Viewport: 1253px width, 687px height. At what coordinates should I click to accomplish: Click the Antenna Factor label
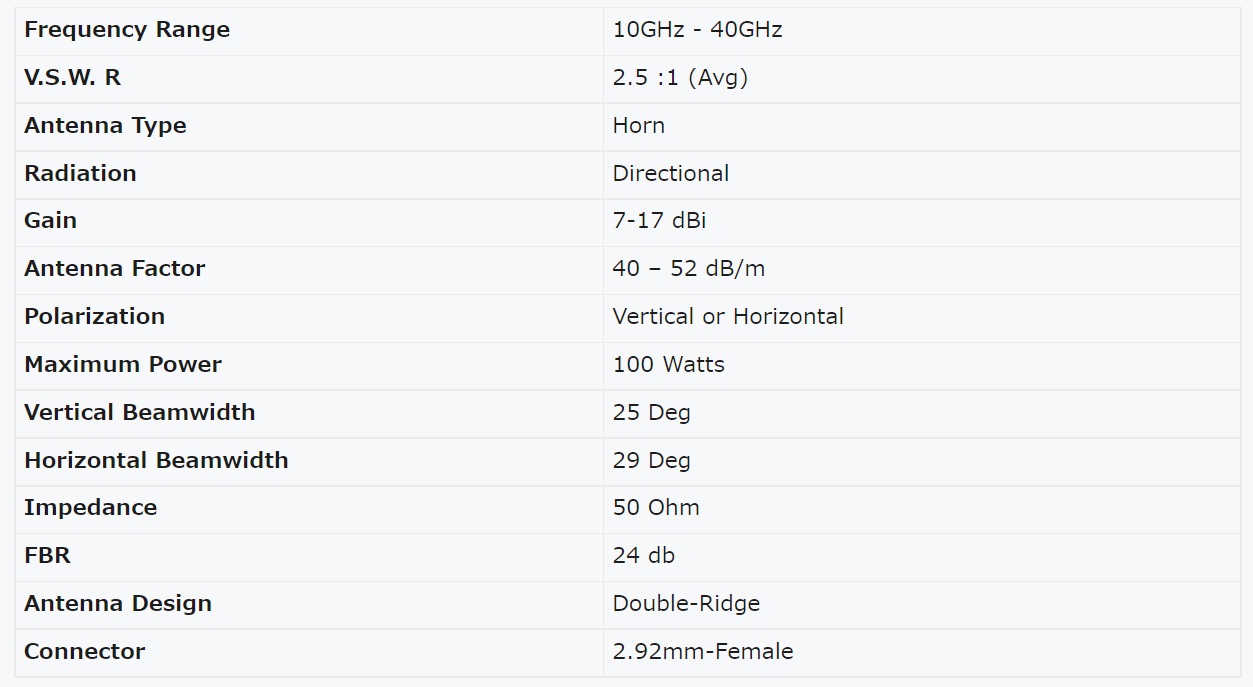114,269
